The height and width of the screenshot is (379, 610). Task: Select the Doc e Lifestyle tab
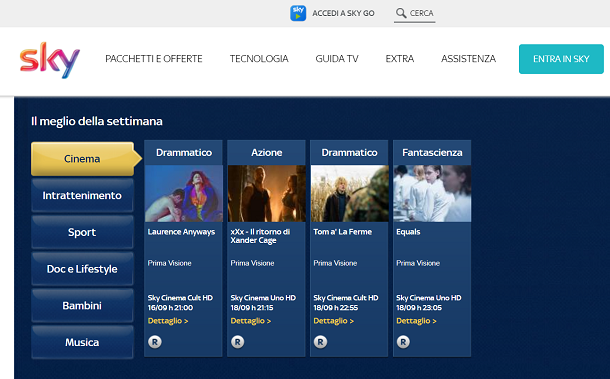pyautogui.click(x=82, y=269)
